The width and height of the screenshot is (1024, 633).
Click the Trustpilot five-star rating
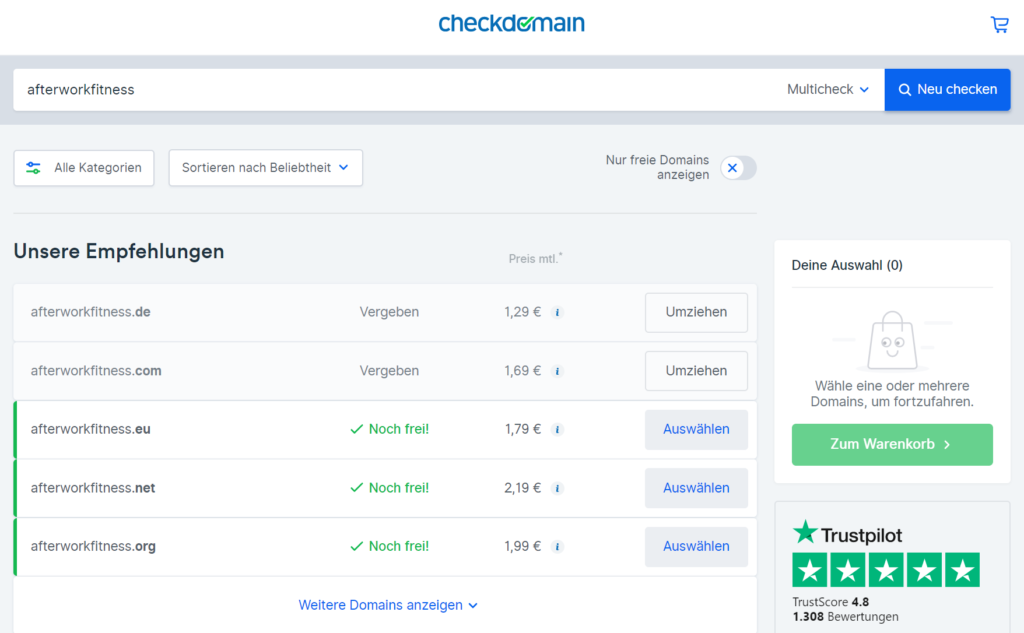pyautogui.click(x=886, y=570)
